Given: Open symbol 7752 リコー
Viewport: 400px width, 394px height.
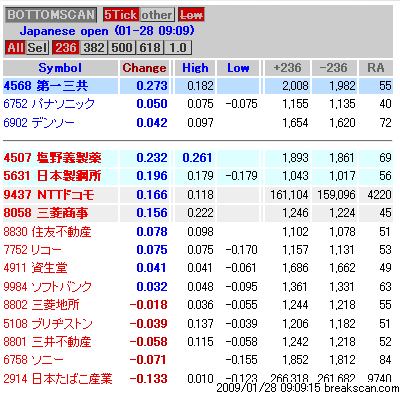Looking at the screenshot, I should 33,250.
